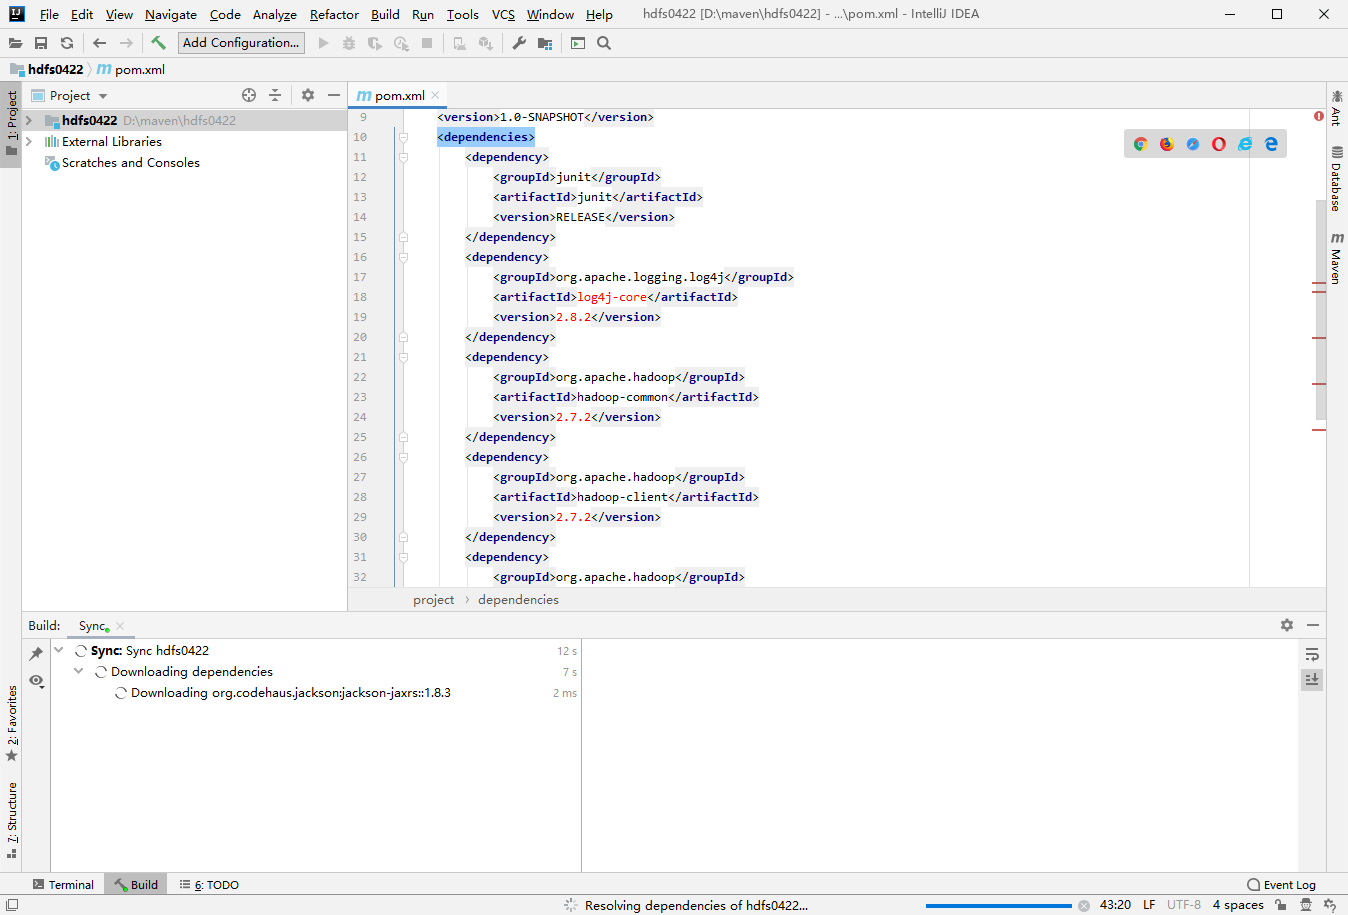
Task: Collapse the Sync hdfs0422 build node
Action: point(59,650)
